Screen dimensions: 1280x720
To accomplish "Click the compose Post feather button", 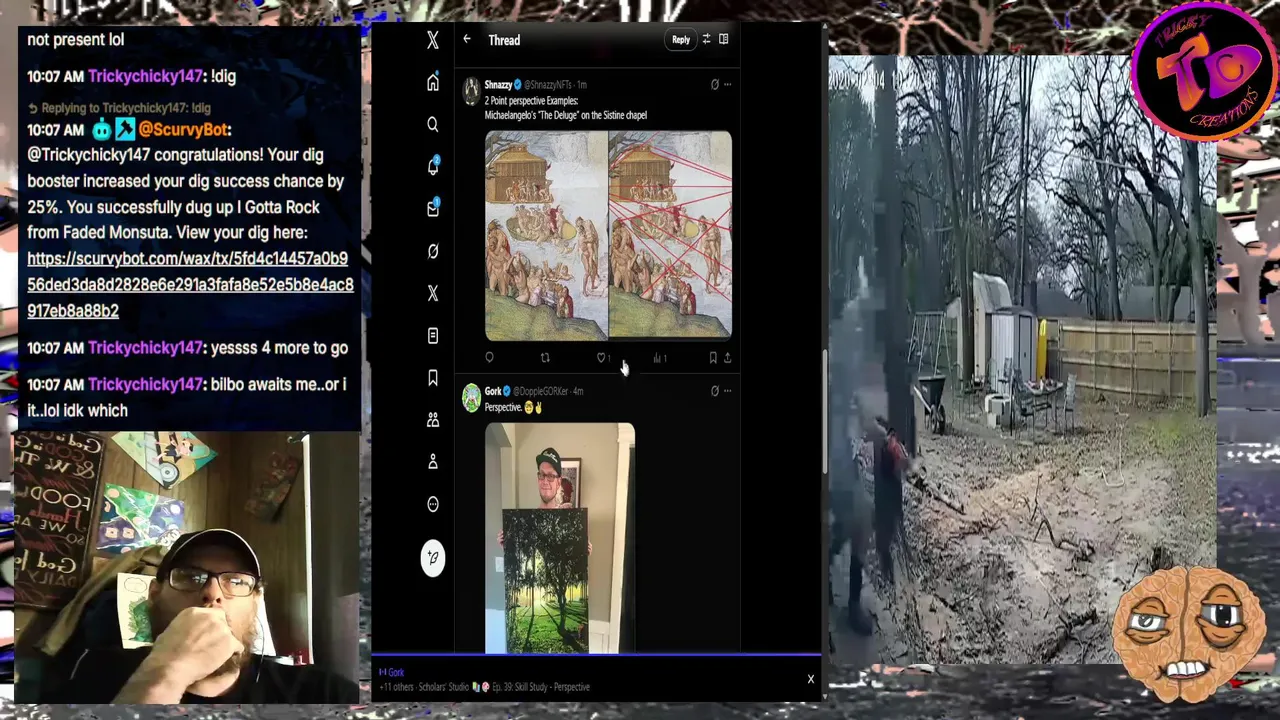I will coord(433,558).
